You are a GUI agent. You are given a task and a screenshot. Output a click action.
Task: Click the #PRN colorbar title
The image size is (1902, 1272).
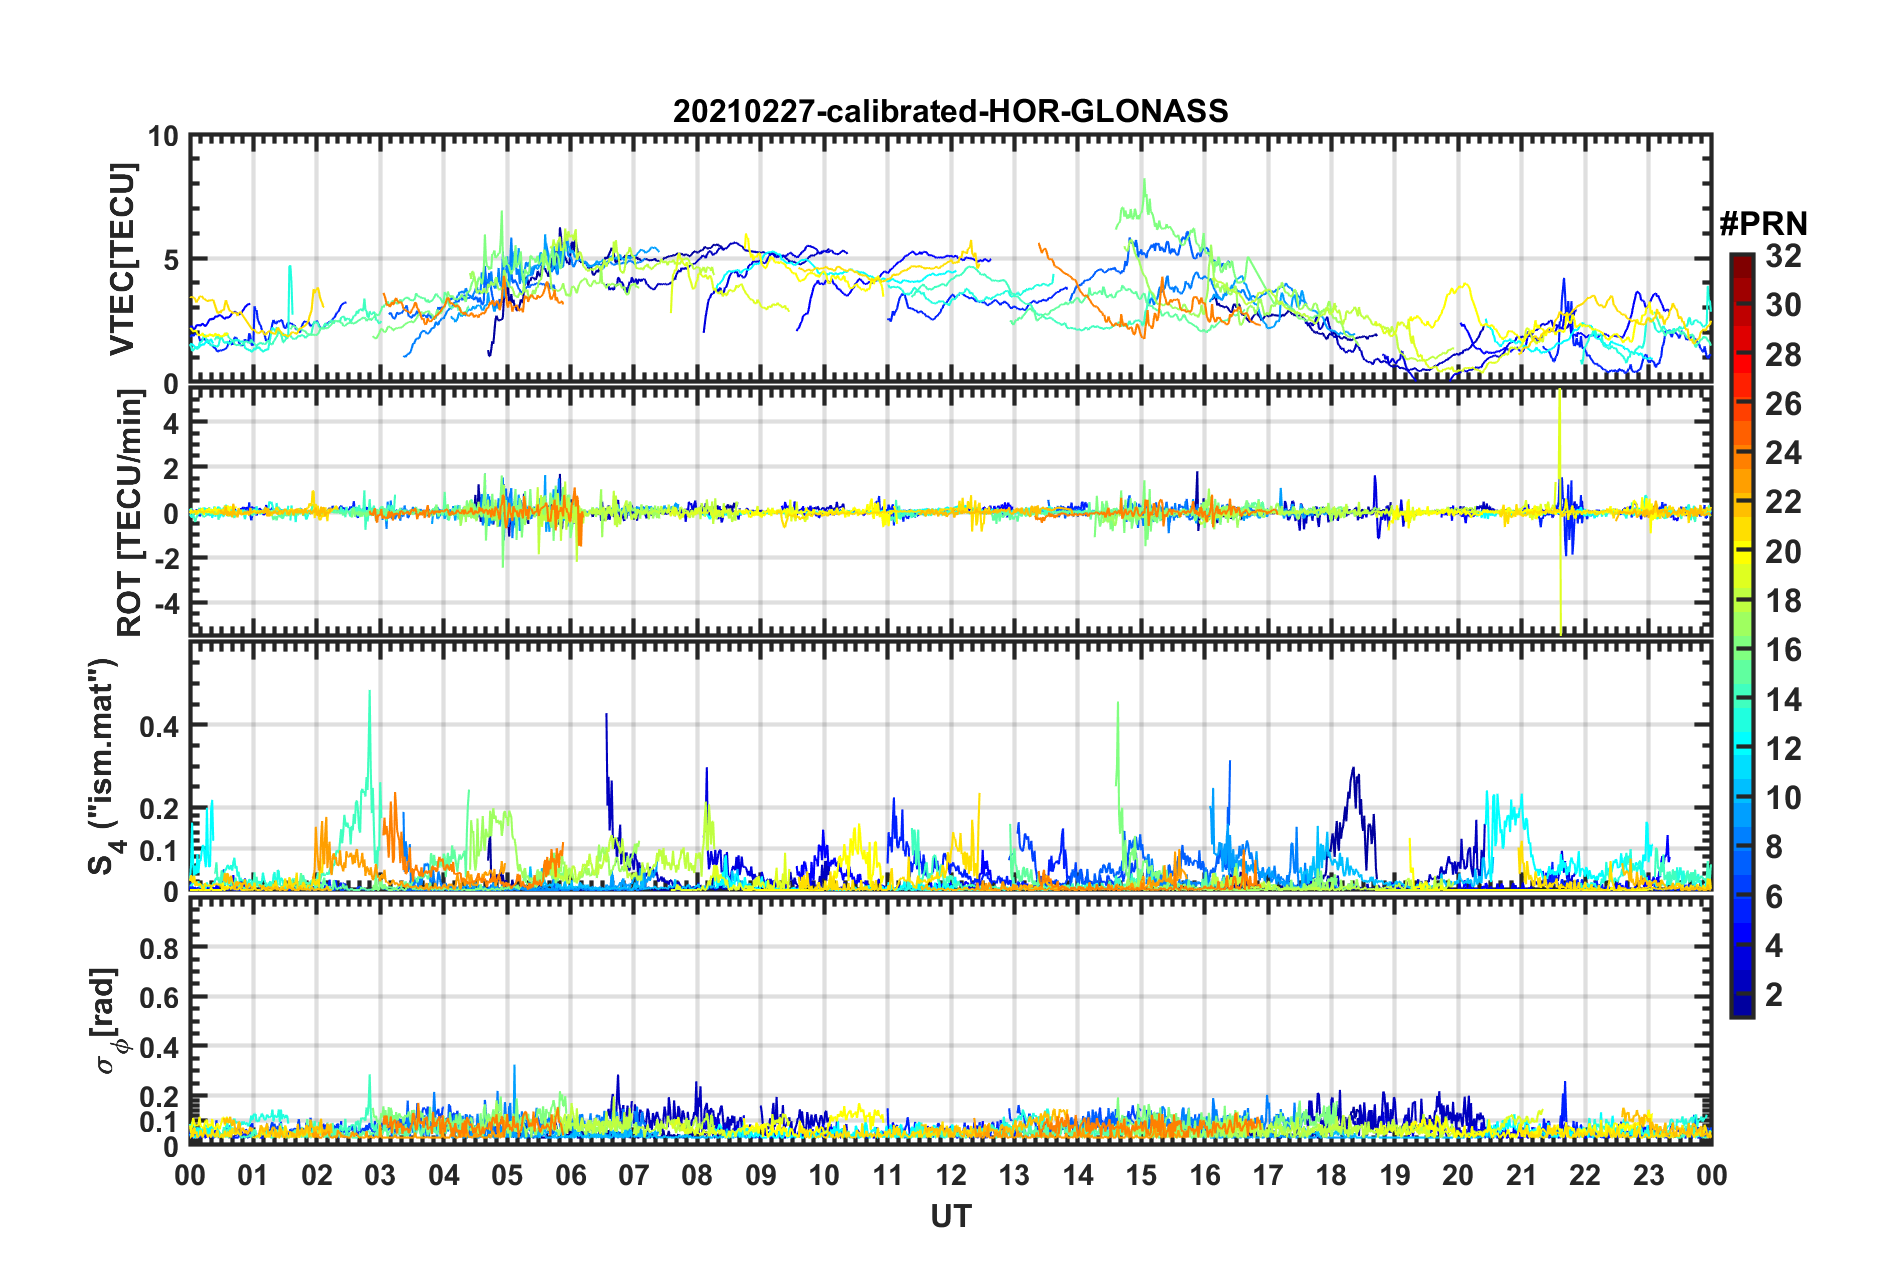(1763, 223)
